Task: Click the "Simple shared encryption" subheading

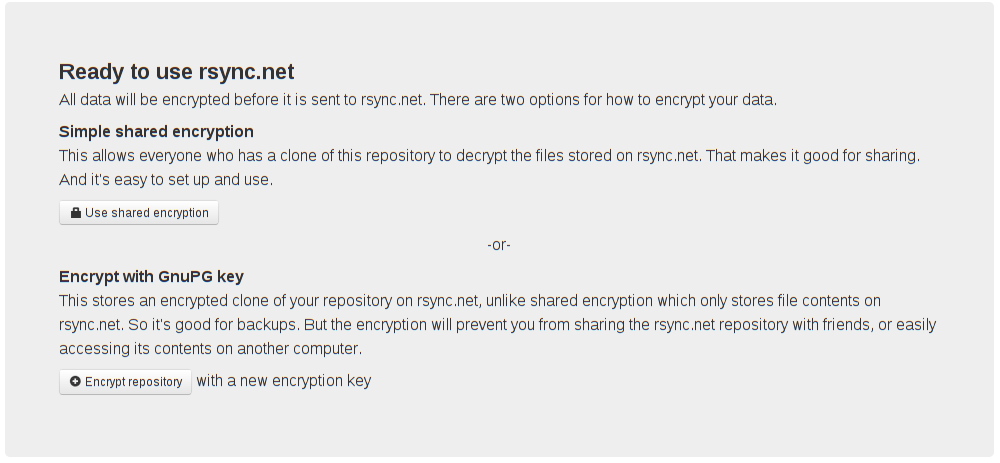Action: coord(156,131)
